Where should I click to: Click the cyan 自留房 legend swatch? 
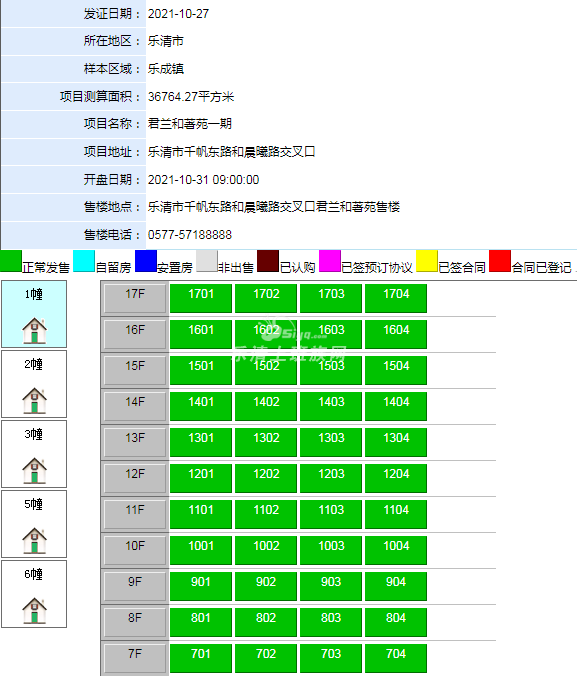84,261
